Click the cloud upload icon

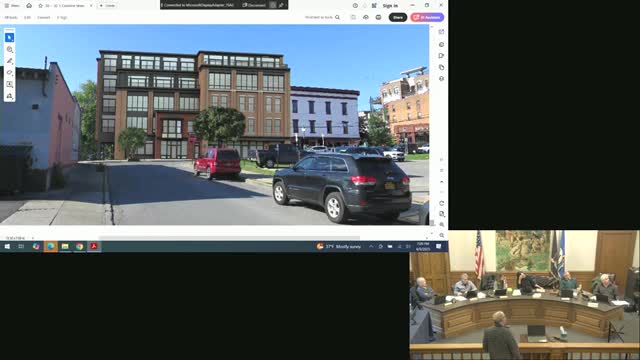pyautogui.click(x=366, y=17)
